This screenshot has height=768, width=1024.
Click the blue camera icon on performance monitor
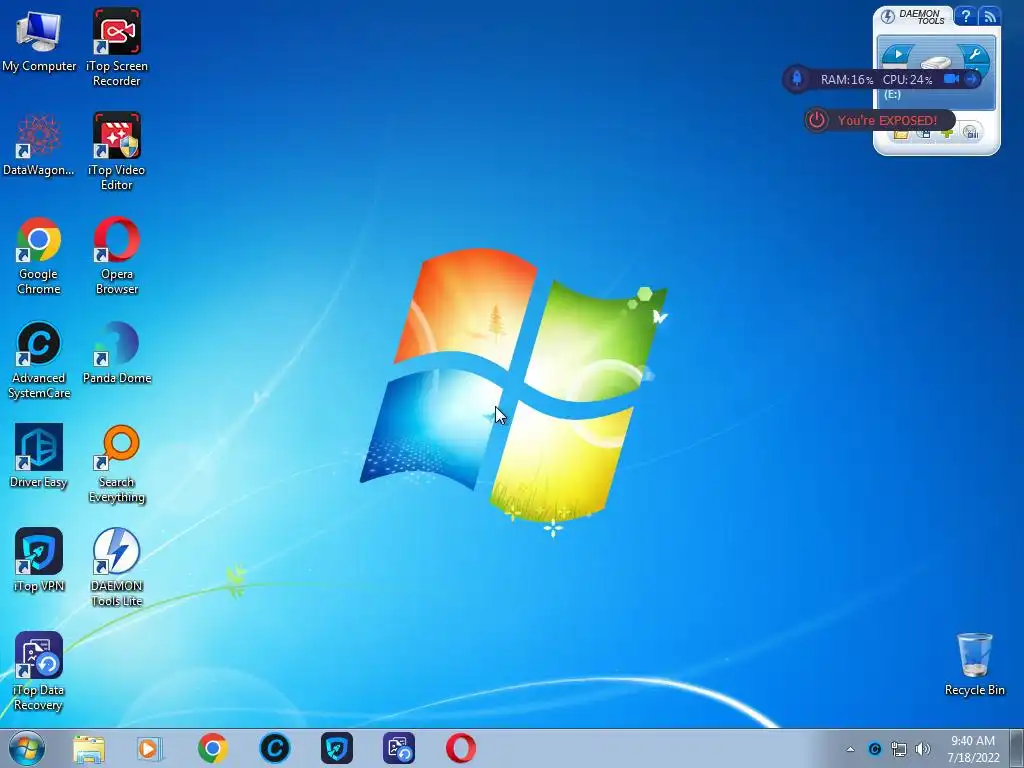pos(952,79)
